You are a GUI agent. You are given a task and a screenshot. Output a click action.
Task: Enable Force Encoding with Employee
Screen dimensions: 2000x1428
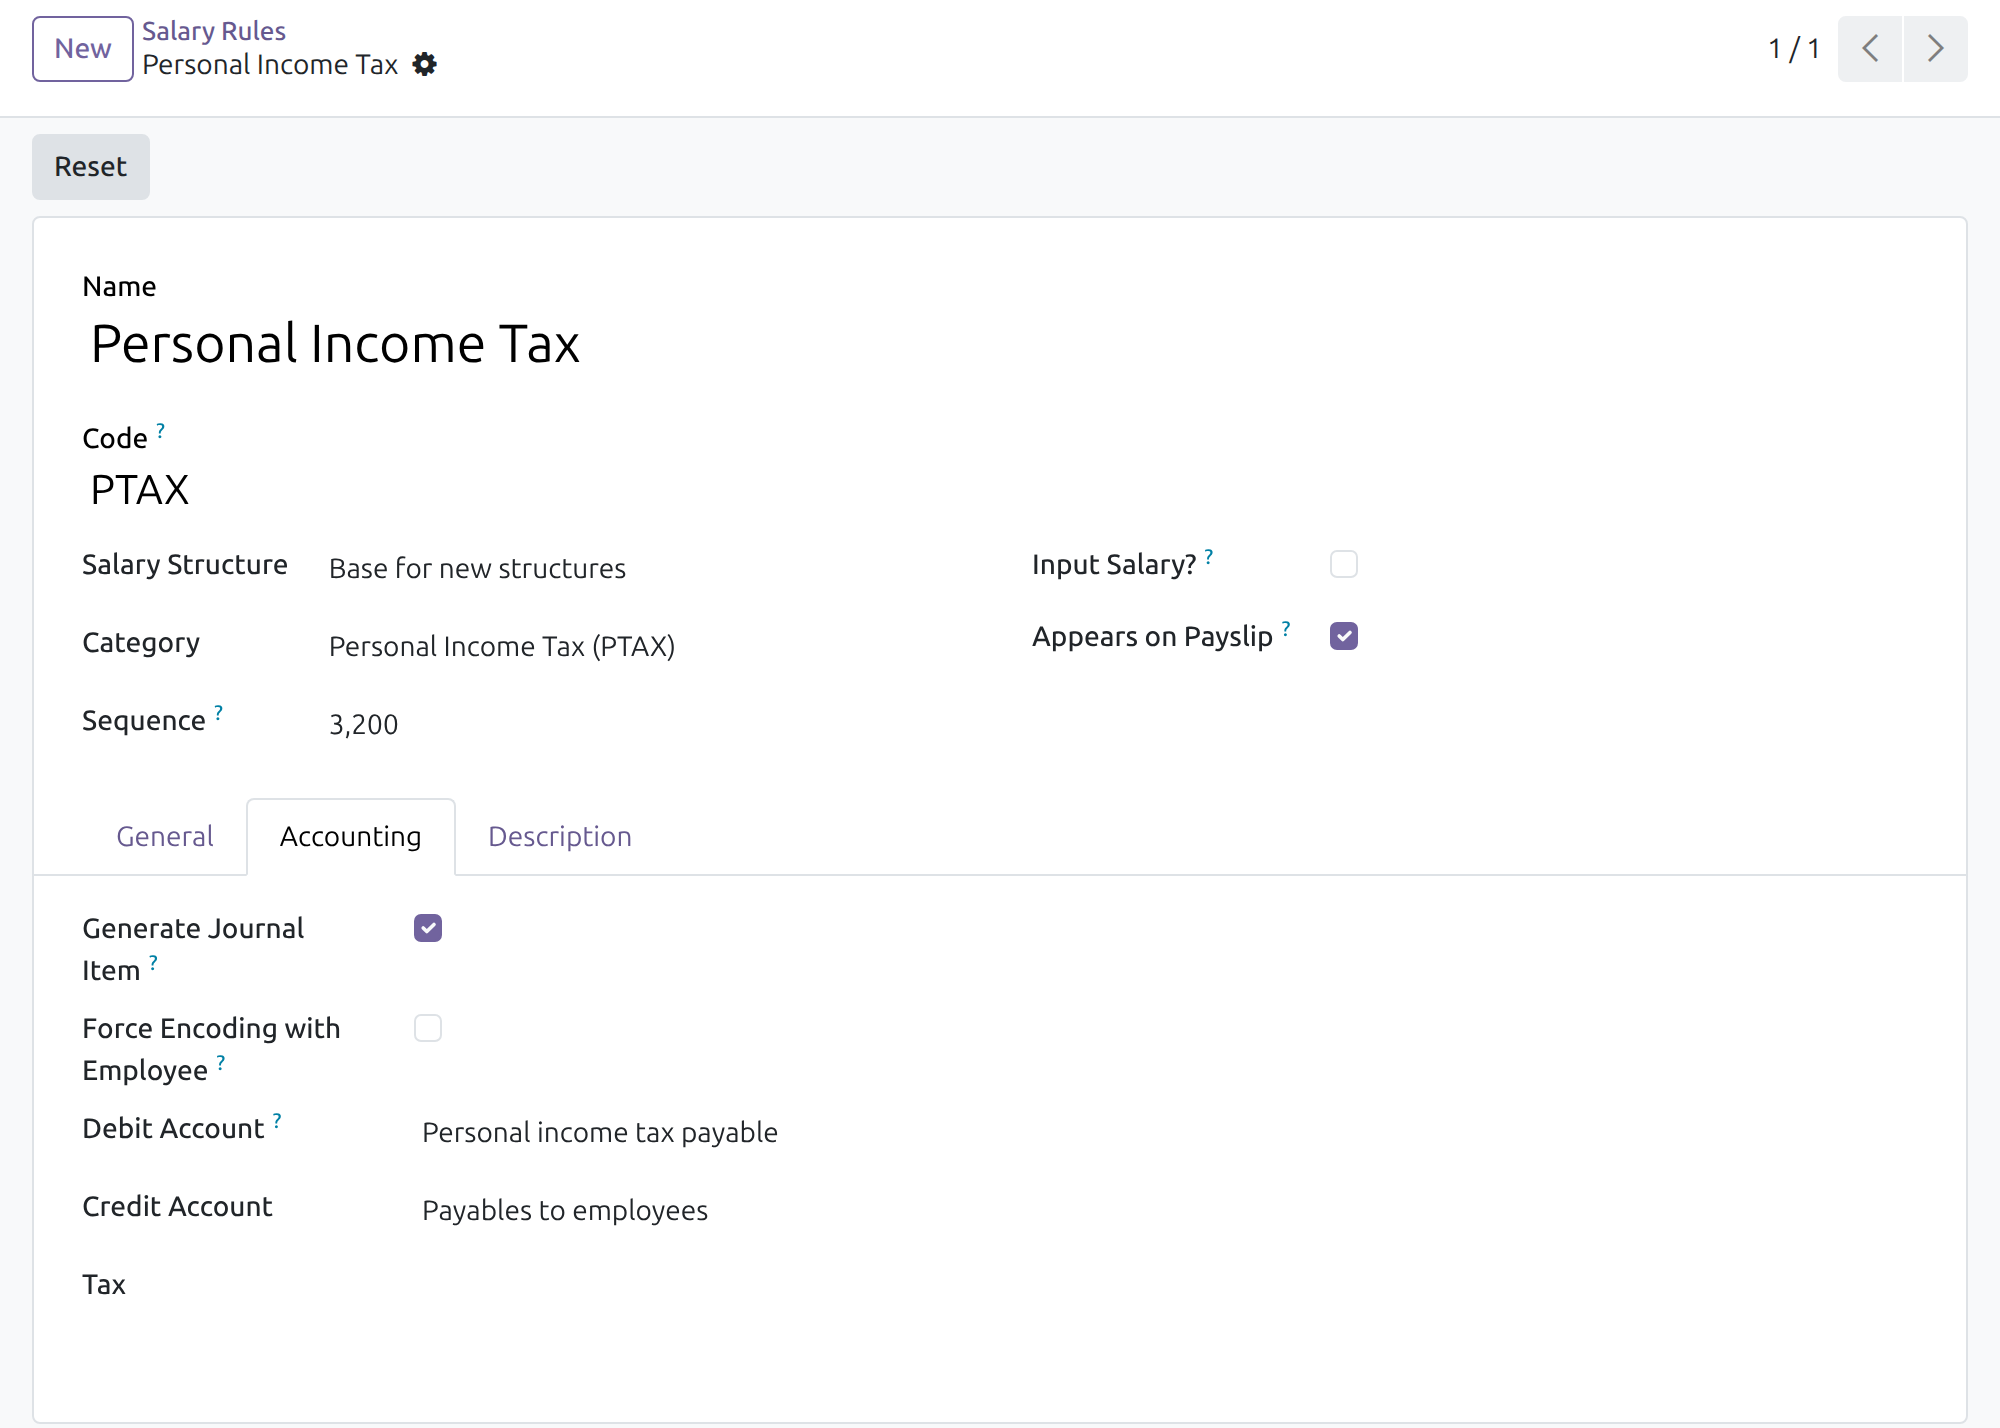pyautogui.click(x=428, y=1028)
